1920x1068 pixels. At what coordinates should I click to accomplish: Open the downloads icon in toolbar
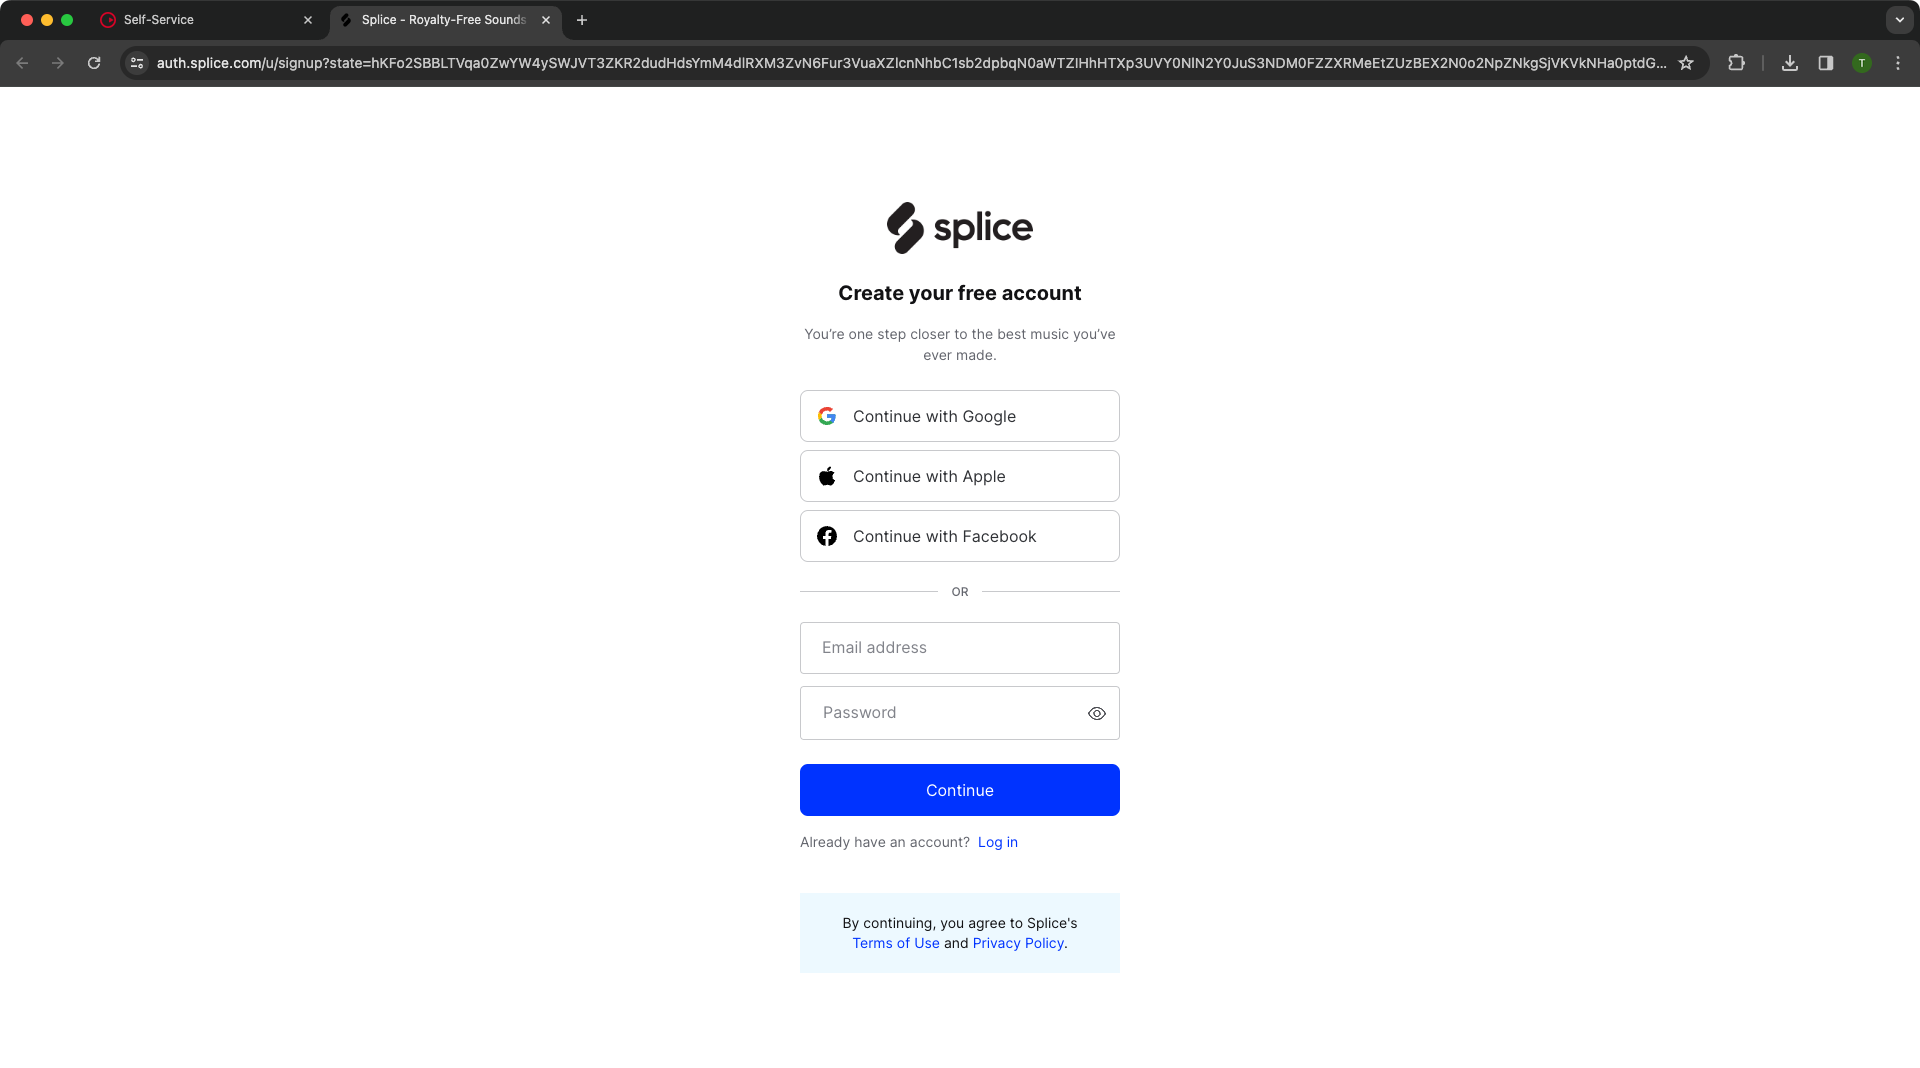click(1790, 63)
